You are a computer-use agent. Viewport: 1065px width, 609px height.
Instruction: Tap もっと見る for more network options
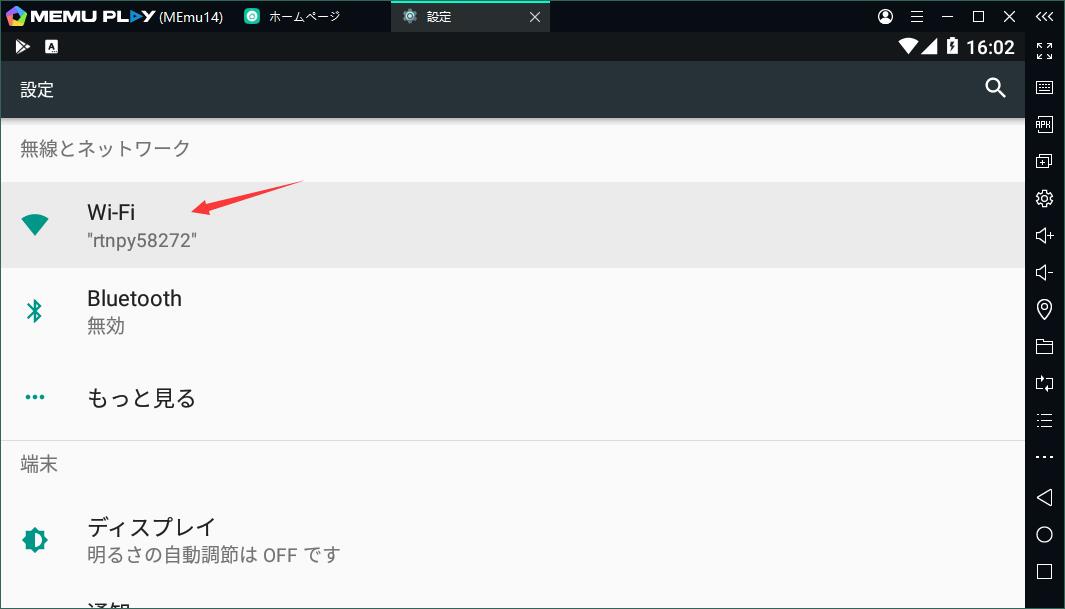pos(513,397)
